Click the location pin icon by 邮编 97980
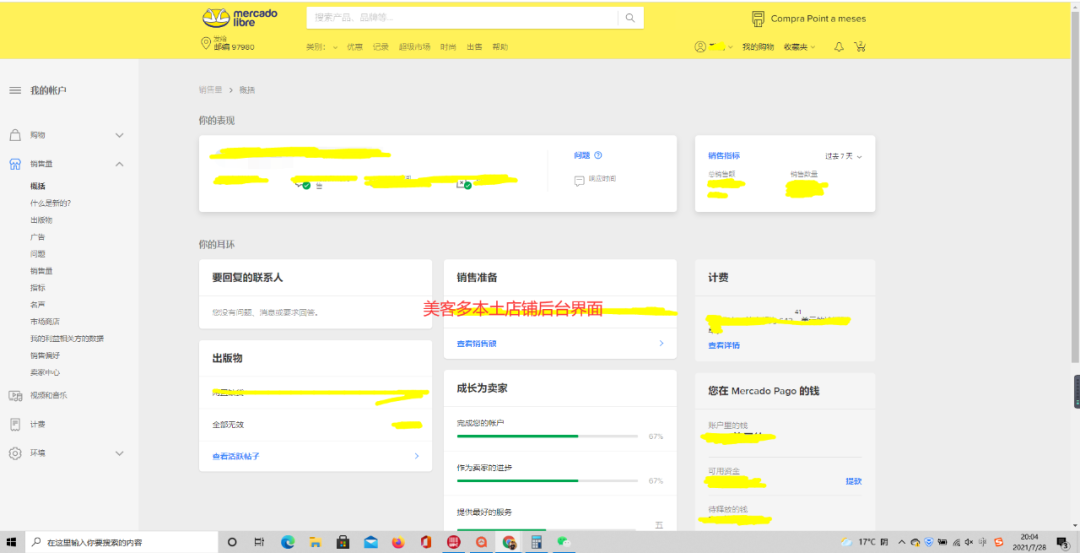The width and height of the screenshot is (1080, 553). [x=206, y=43]
